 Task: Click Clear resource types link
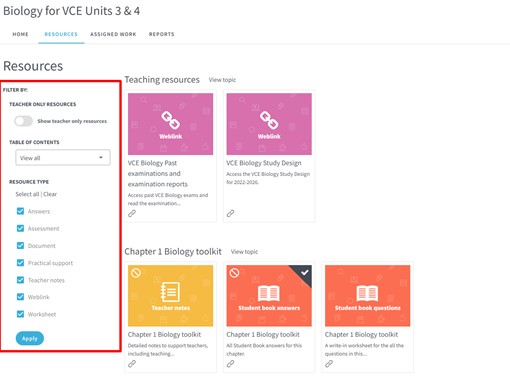click(x=50, y=194)
